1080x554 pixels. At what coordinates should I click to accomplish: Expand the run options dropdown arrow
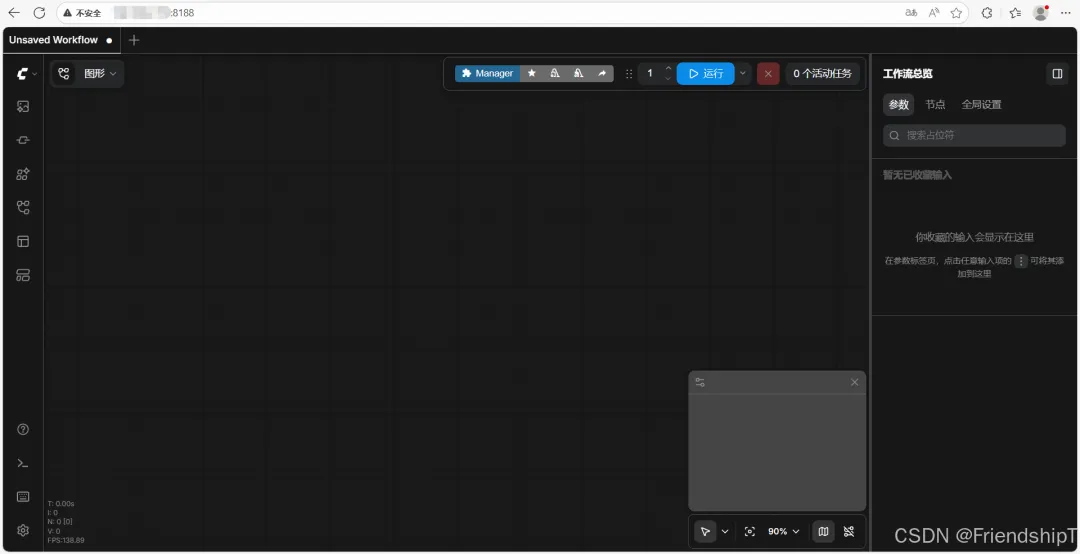[742, 73]
